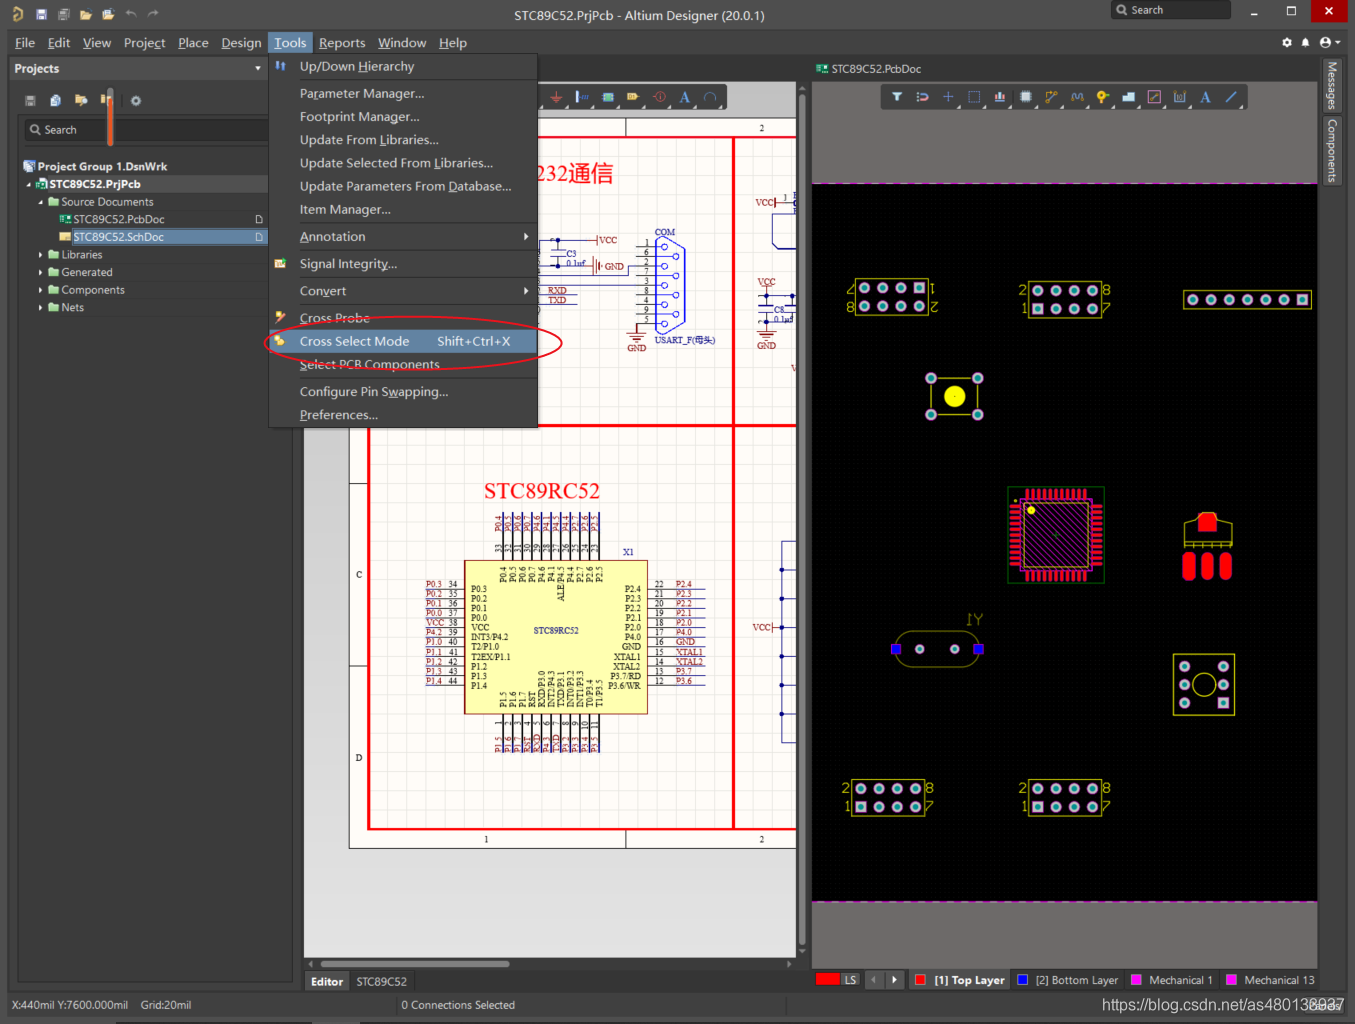
Task: Click the top-right Search box
Action: tap(1170, 10)
